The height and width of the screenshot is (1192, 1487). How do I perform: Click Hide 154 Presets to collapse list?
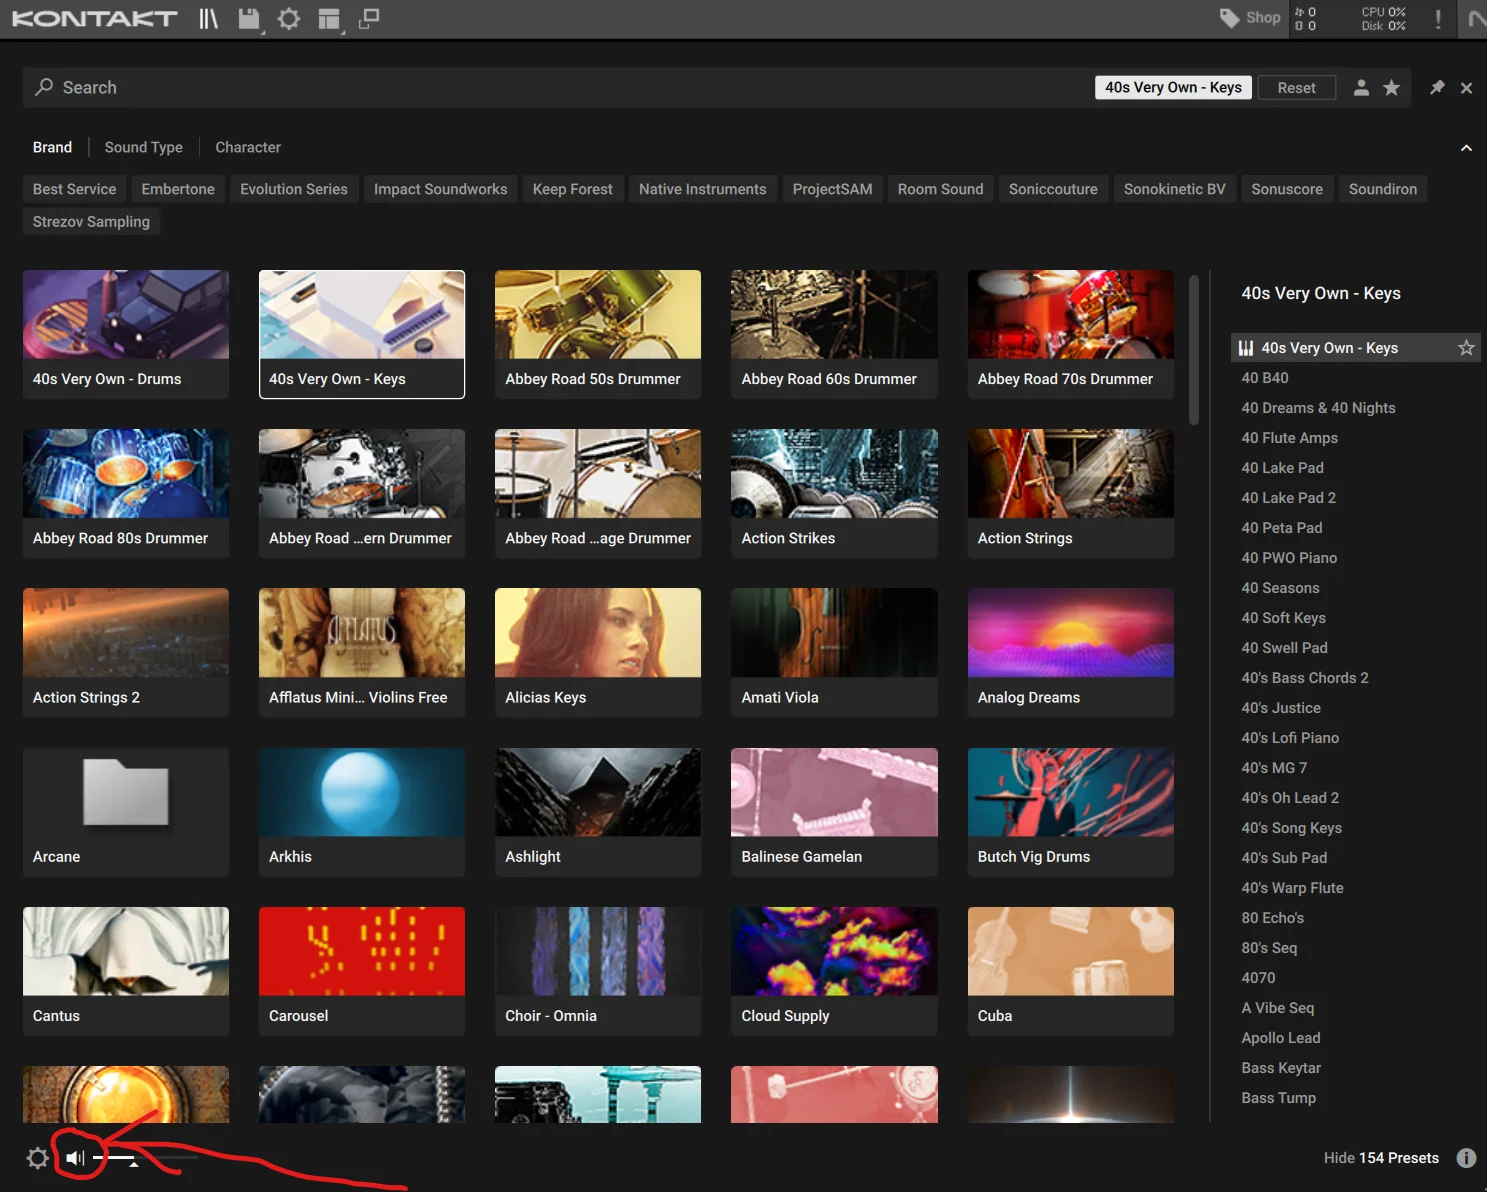1381,1158
